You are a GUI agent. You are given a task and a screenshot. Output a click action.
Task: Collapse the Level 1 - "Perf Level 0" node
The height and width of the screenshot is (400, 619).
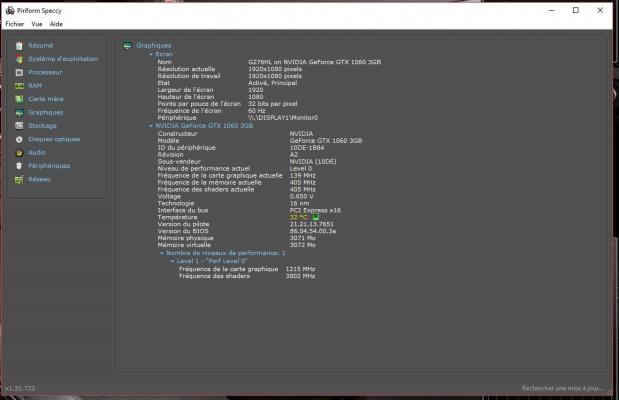coord(172,261)
